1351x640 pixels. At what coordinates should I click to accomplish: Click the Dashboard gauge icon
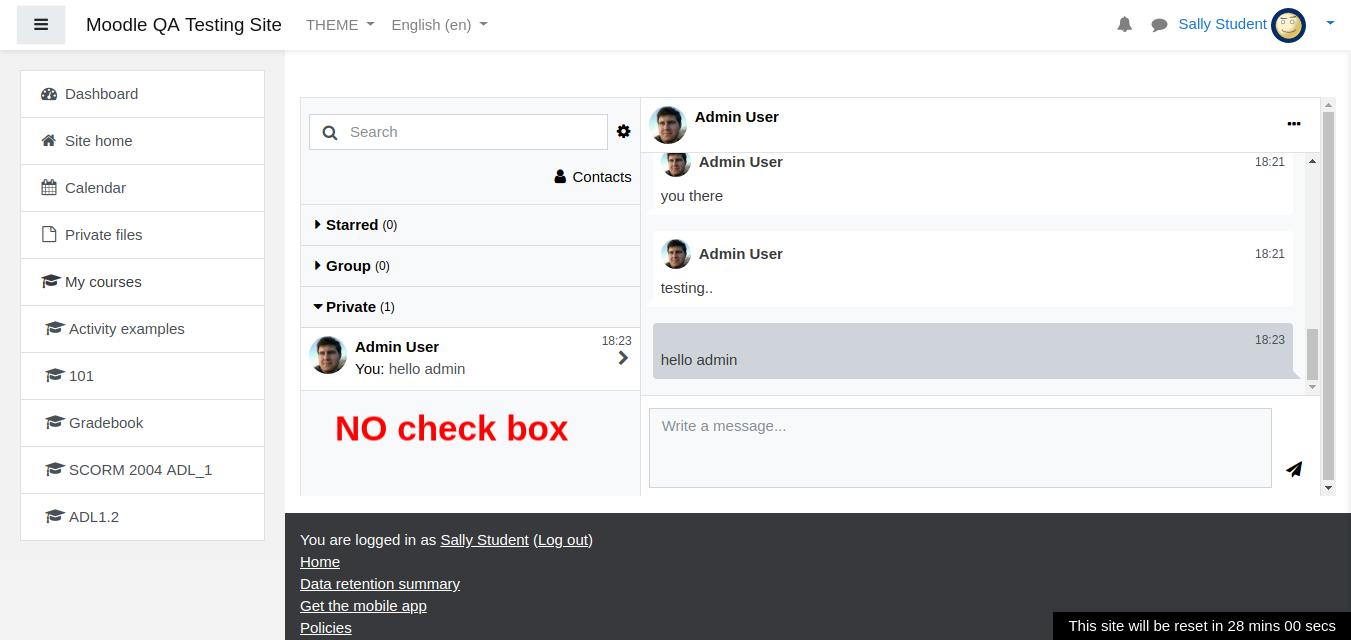(x=49, y=94)
